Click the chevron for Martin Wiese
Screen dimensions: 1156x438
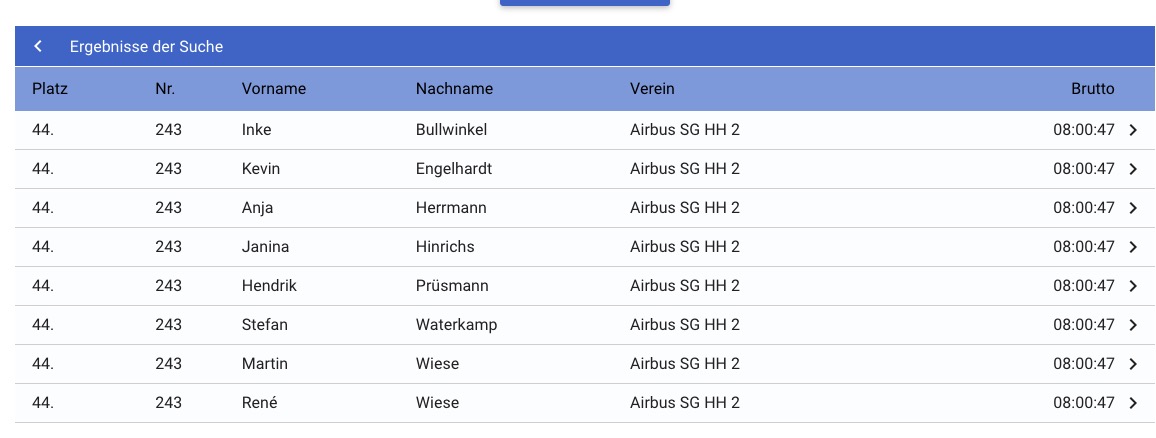pyautogui.click(x=1133, y=364)
